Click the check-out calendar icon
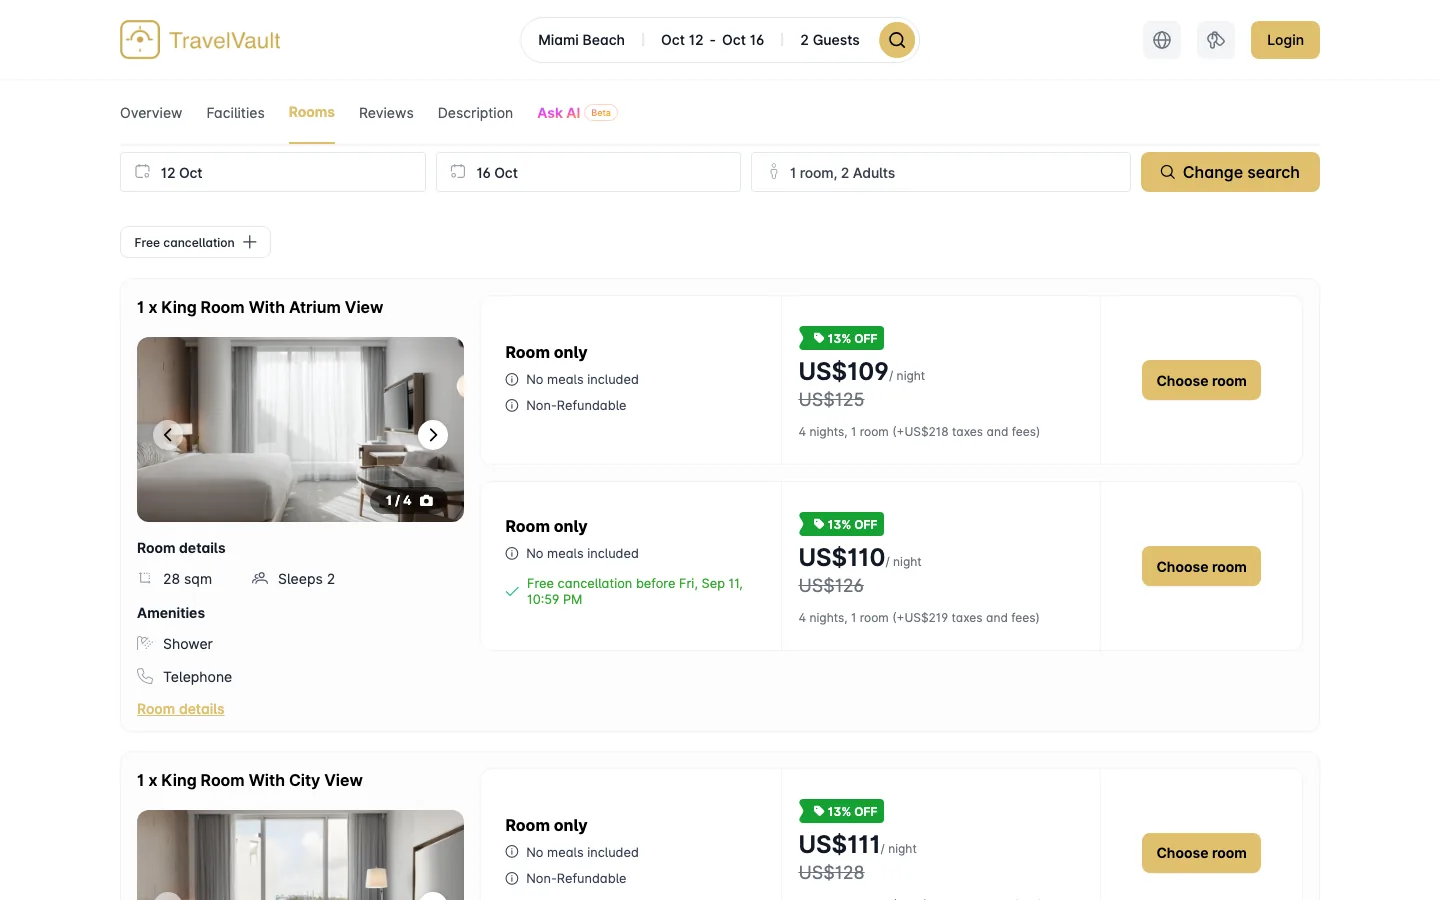 coord(458,172)
